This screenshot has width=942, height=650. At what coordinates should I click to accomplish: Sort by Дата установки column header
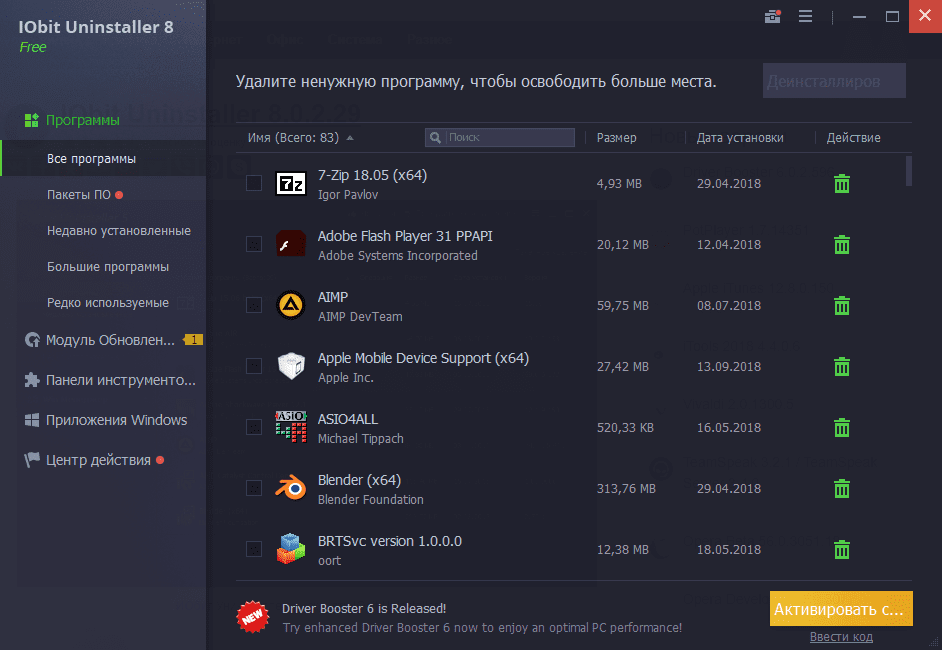tap(740, 138)
